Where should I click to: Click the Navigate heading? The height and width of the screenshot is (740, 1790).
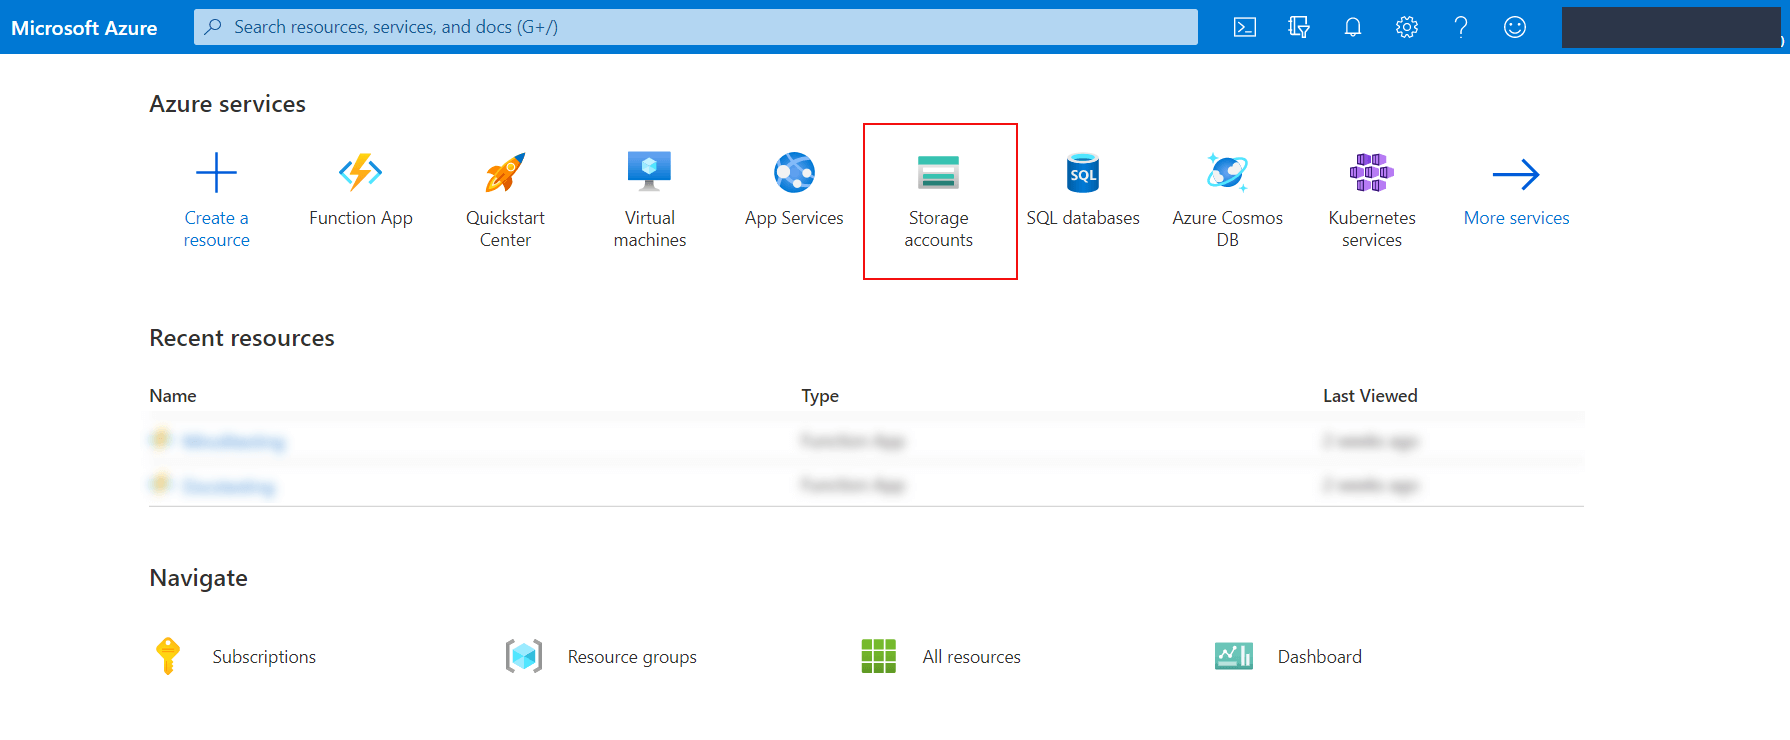tap(199, 578)
